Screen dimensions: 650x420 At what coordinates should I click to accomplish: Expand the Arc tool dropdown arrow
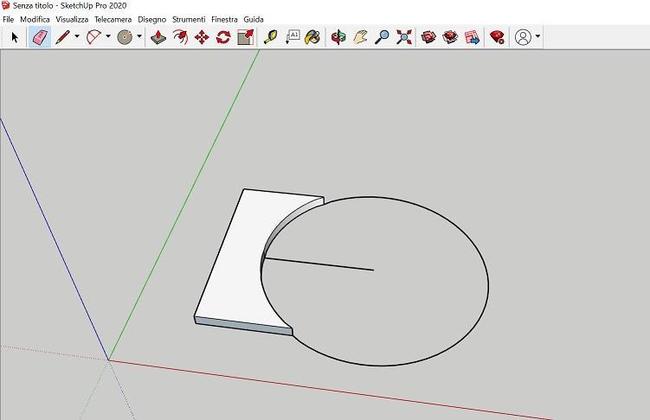tap(107, 37)
